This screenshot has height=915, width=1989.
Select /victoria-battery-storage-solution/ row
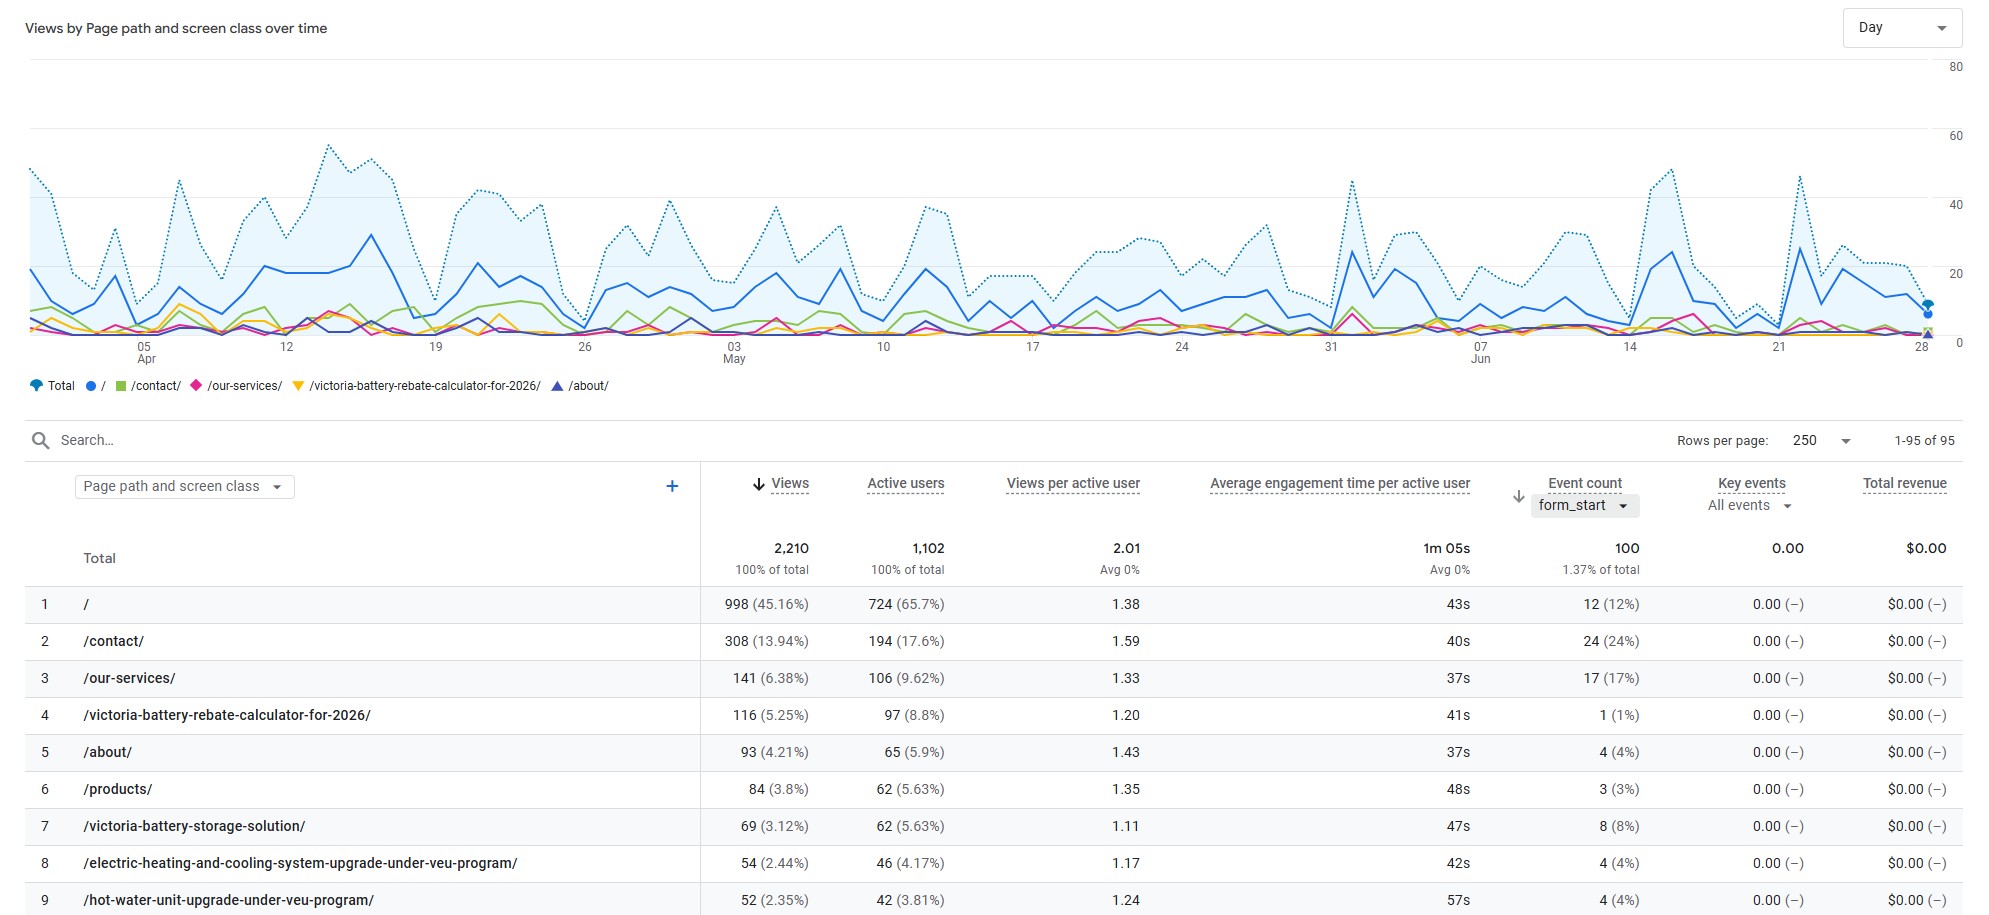pos(993,826)
